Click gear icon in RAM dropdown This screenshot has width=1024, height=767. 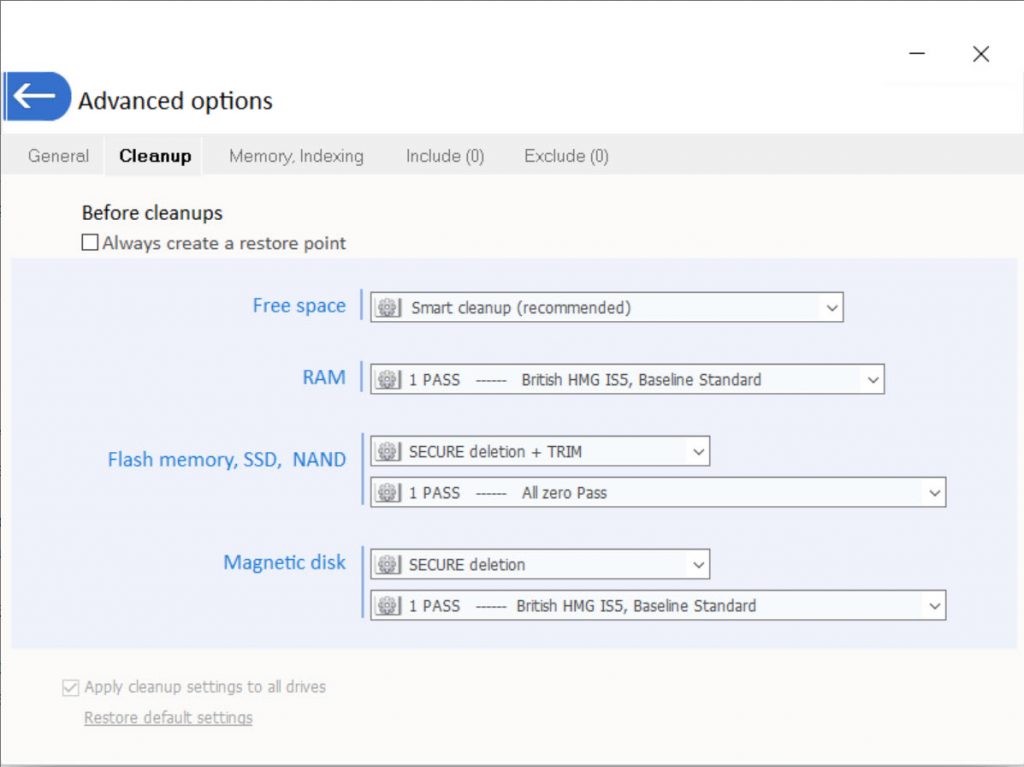tap(388, 380)
